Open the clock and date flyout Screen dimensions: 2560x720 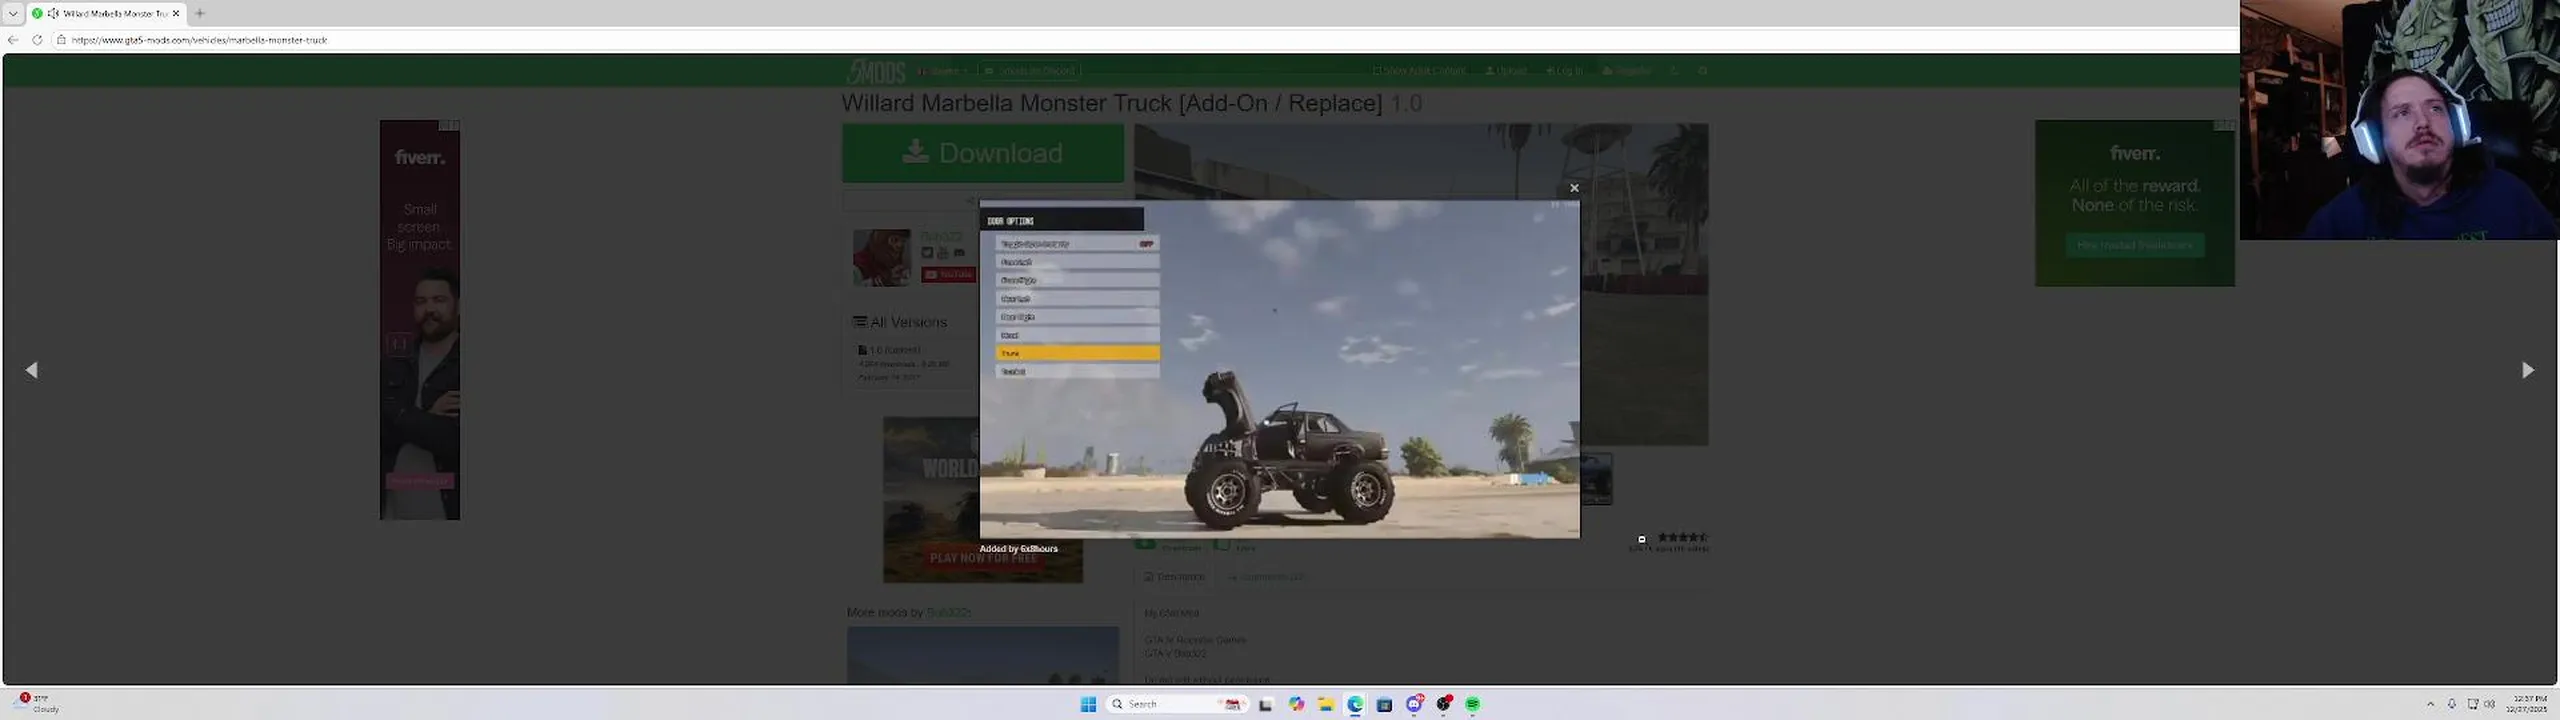(x=2527, y=704)
